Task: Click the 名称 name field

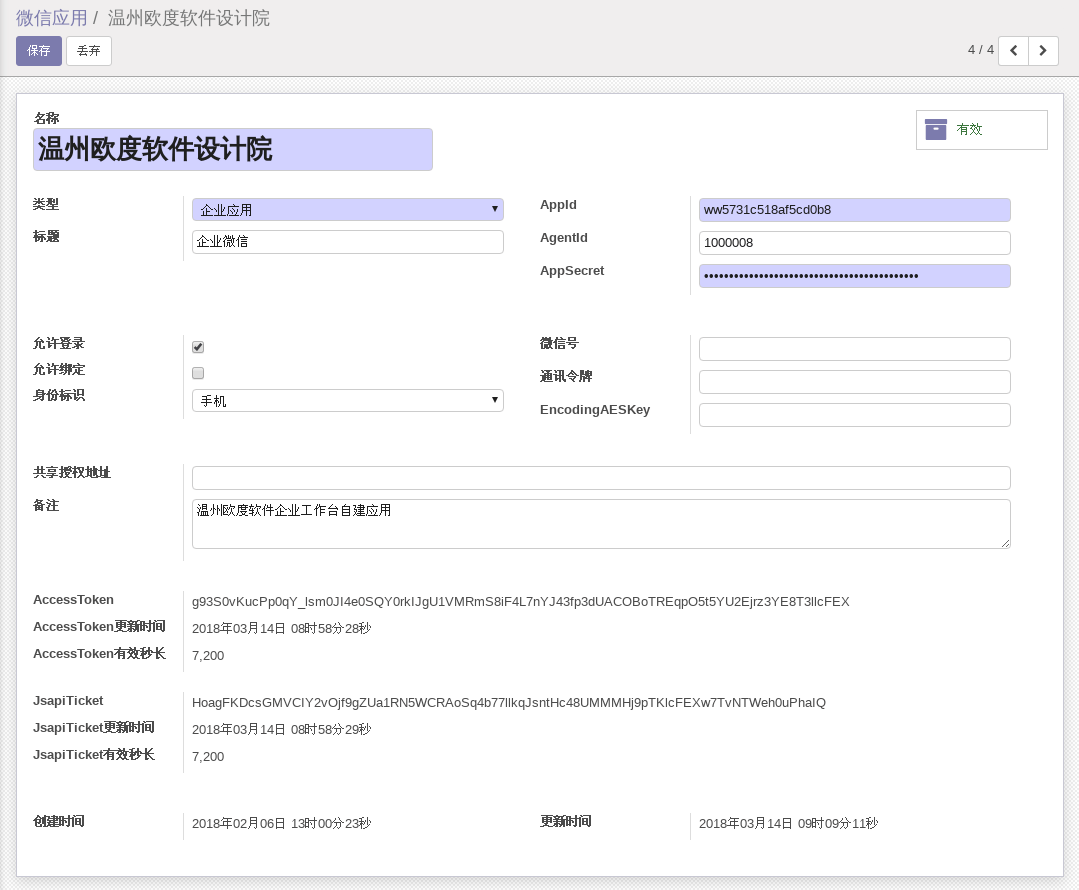Action: click(233, 149)
